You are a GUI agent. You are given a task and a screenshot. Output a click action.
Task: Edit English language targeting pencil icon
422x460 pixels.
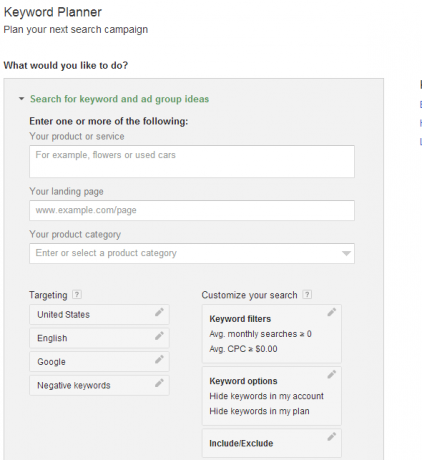[x=159, y=336]
